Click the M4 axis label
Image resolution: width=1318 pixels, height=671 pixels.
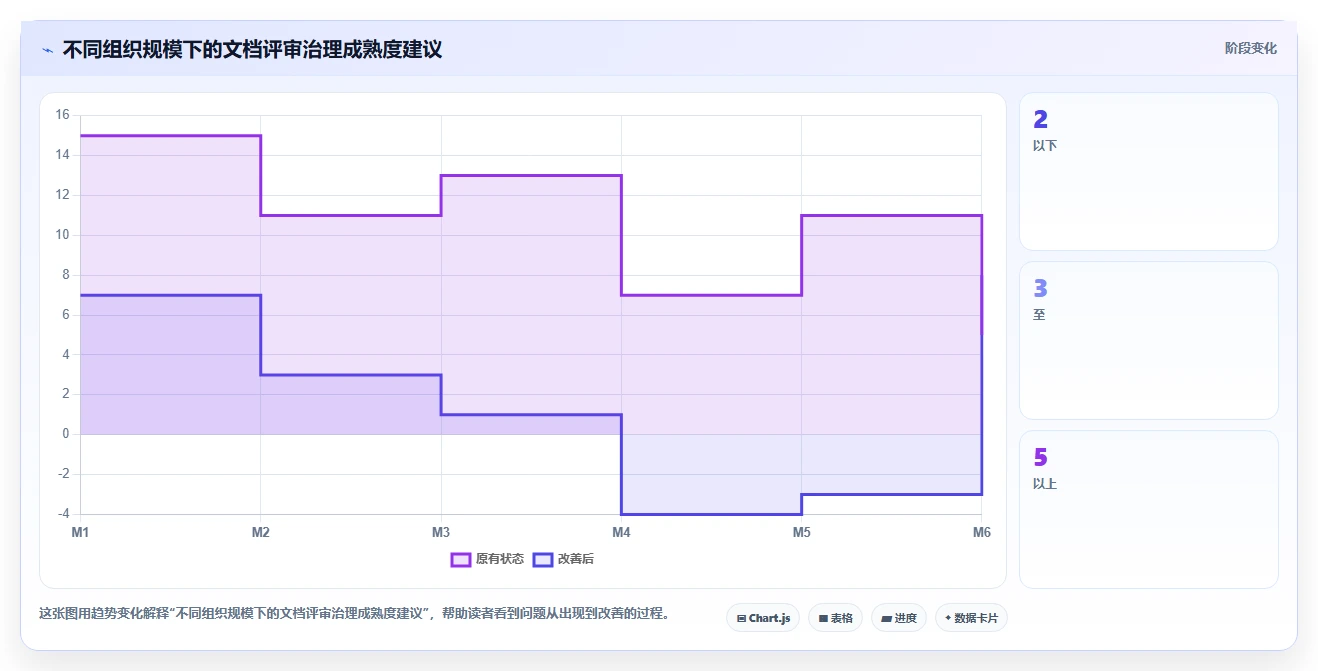tap(621, 532)
